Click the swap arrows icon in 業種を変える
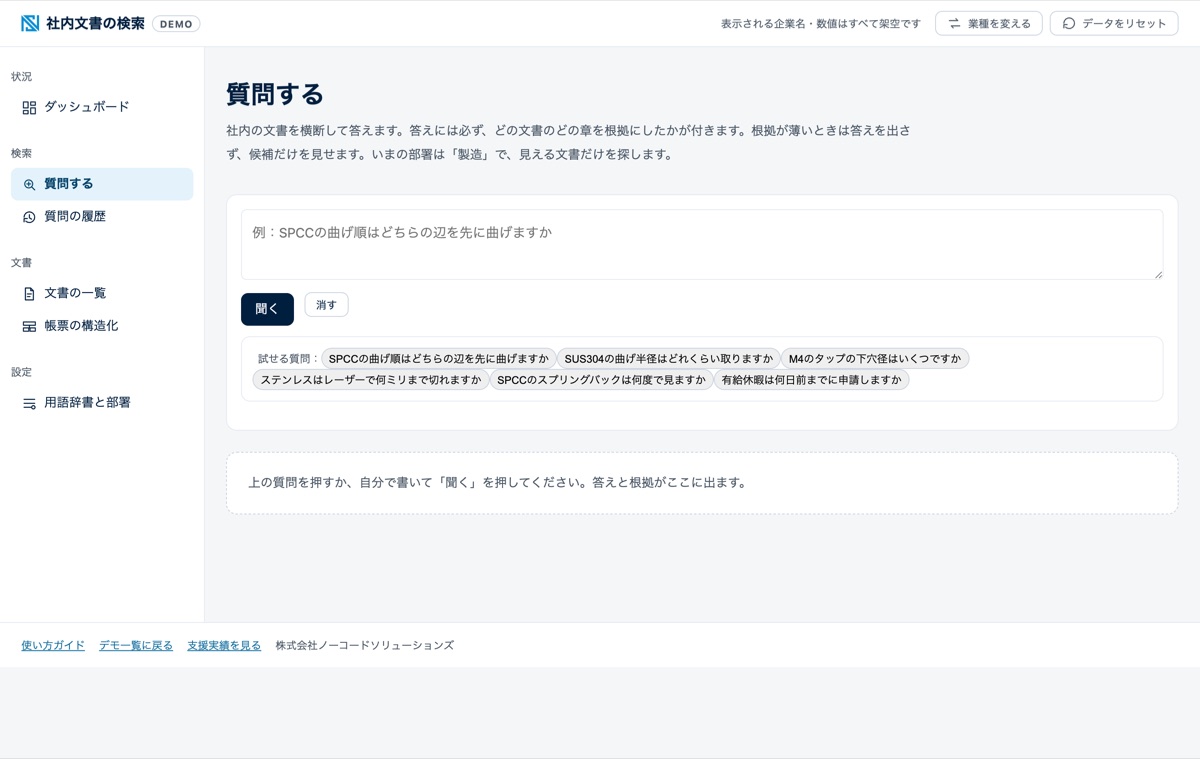The height and width of the screenshot is (759, 1200). click(954, 23)
